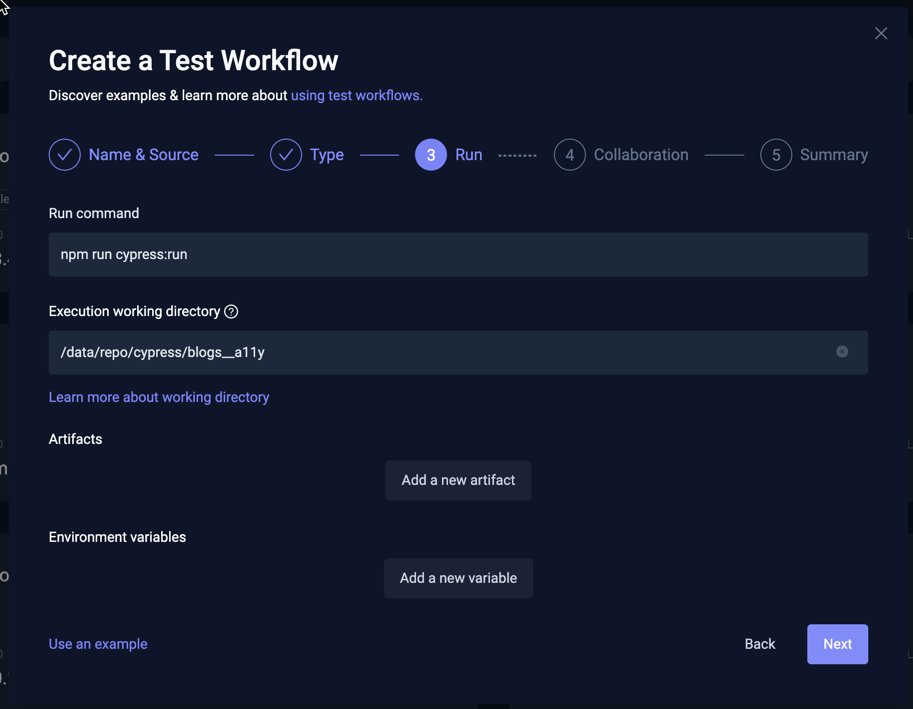Select the Collaboration step circle
Image resolution: width=913 pixels, height=709 pixels.
pyautogui.click(x=569, y=155)
